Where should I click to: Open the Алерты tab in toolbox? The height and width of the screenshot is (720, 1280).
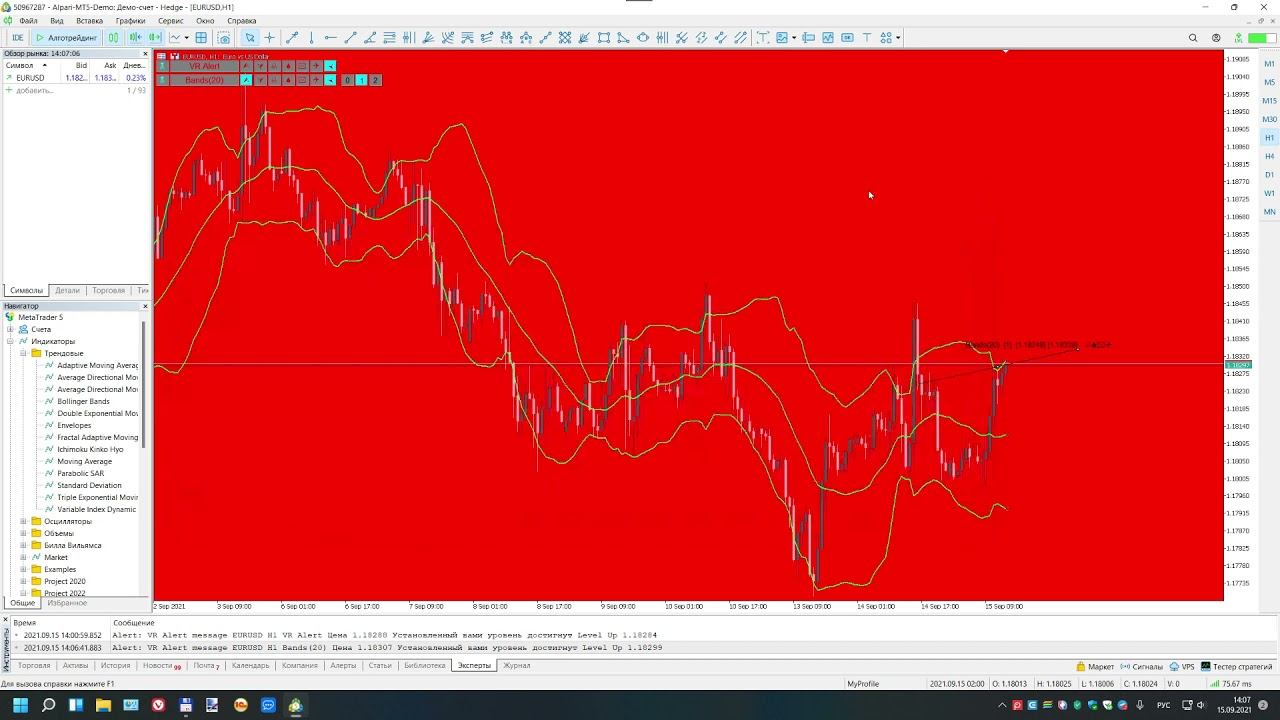pyautogui.click(x=343, y=665)
